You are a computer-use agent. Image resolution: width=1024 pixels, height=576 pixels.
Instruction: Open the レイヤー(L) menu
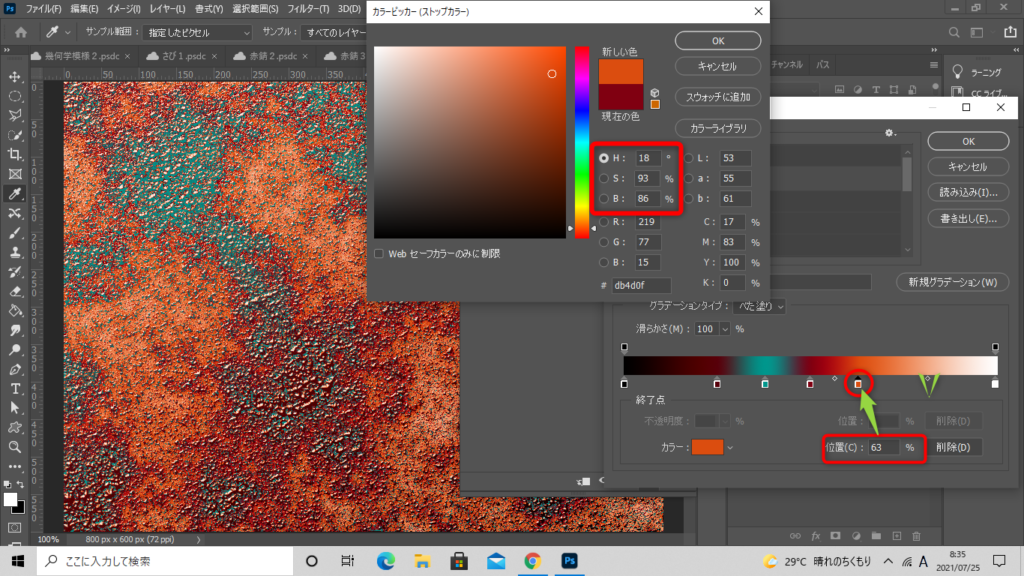pos(167,9)
